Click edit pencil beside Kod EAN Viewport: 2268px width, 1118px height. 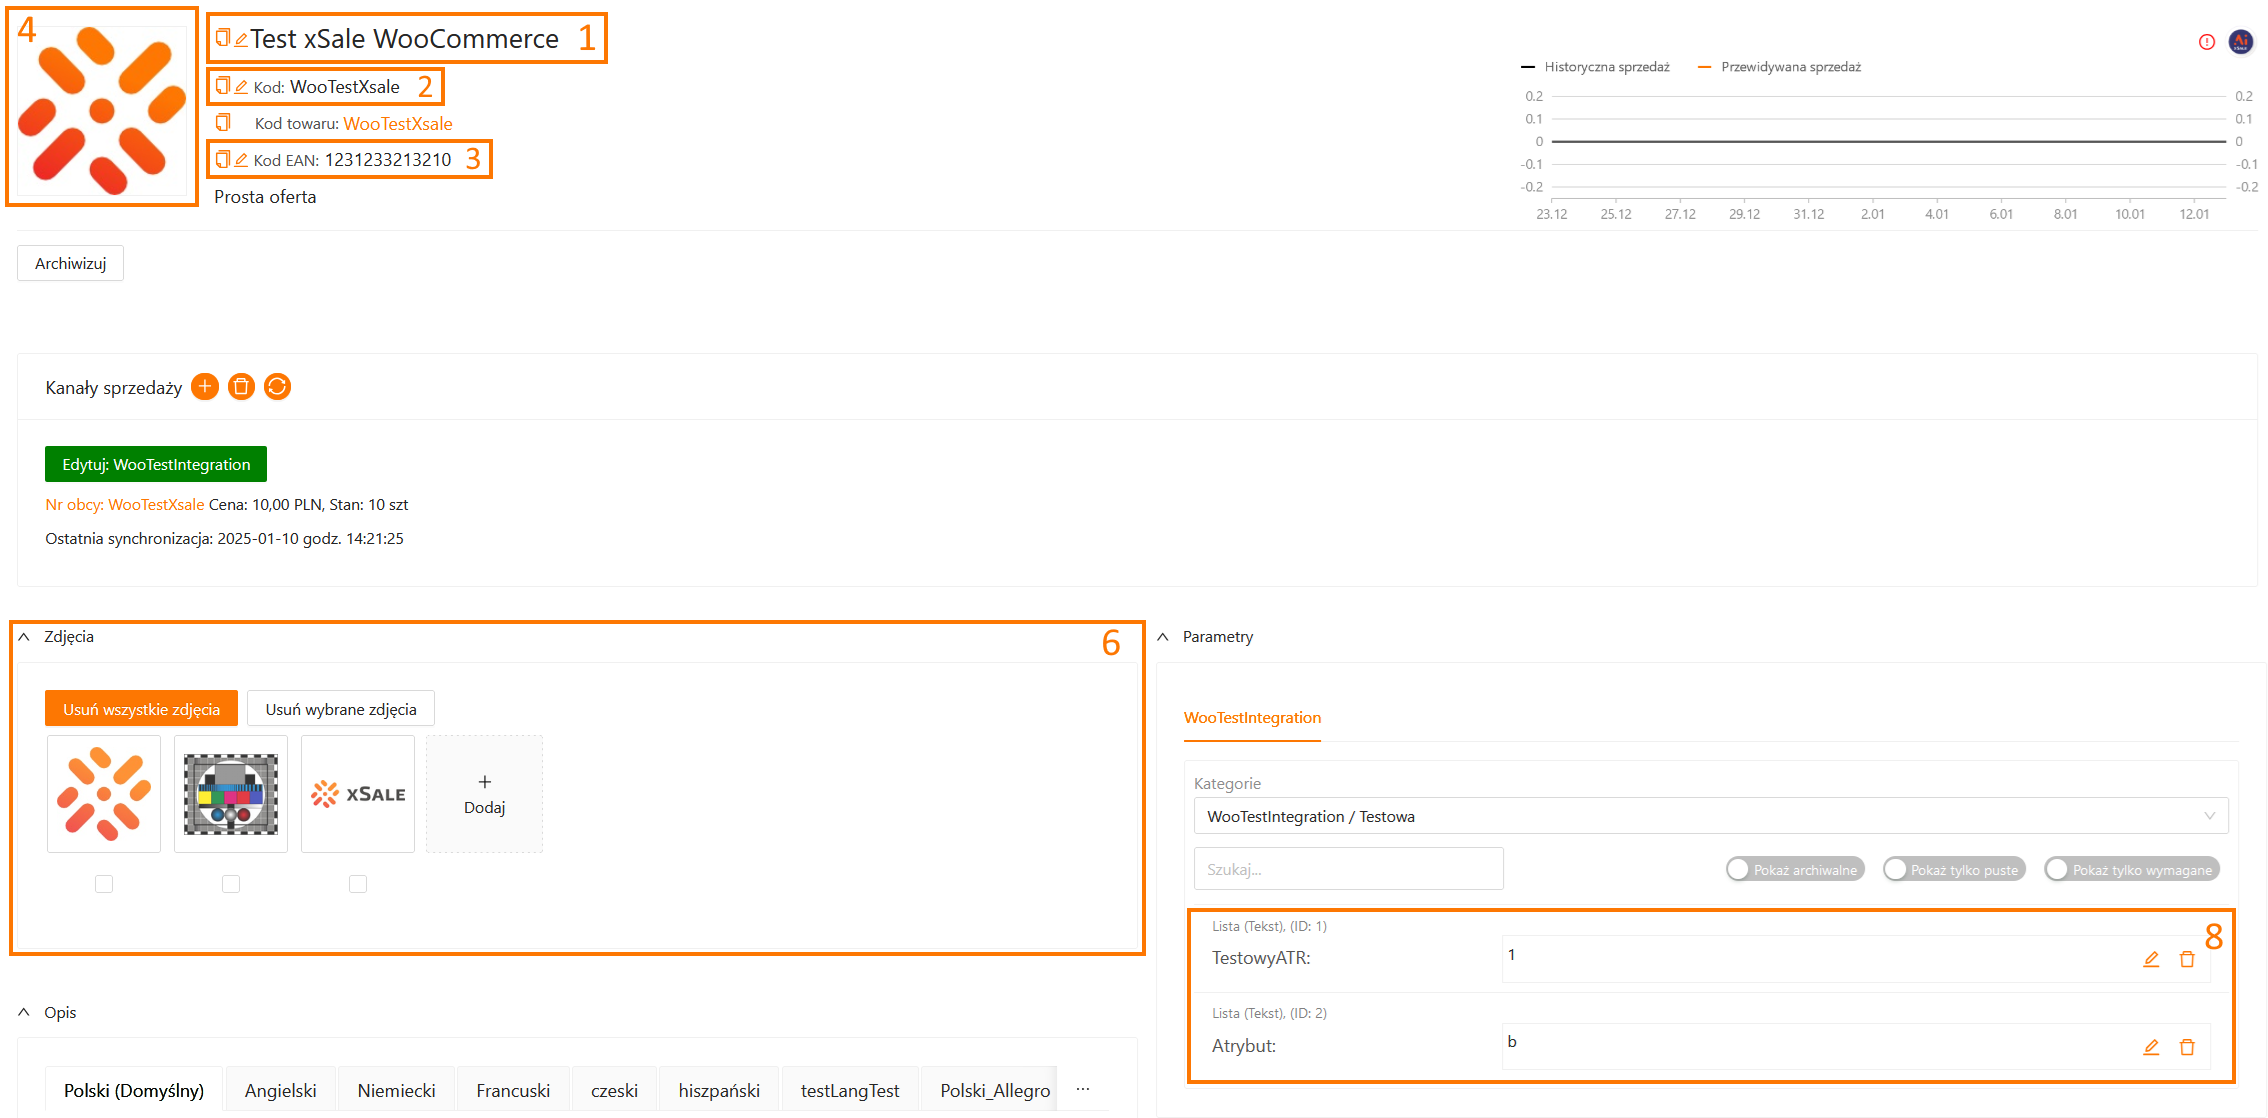pos(241,160)
